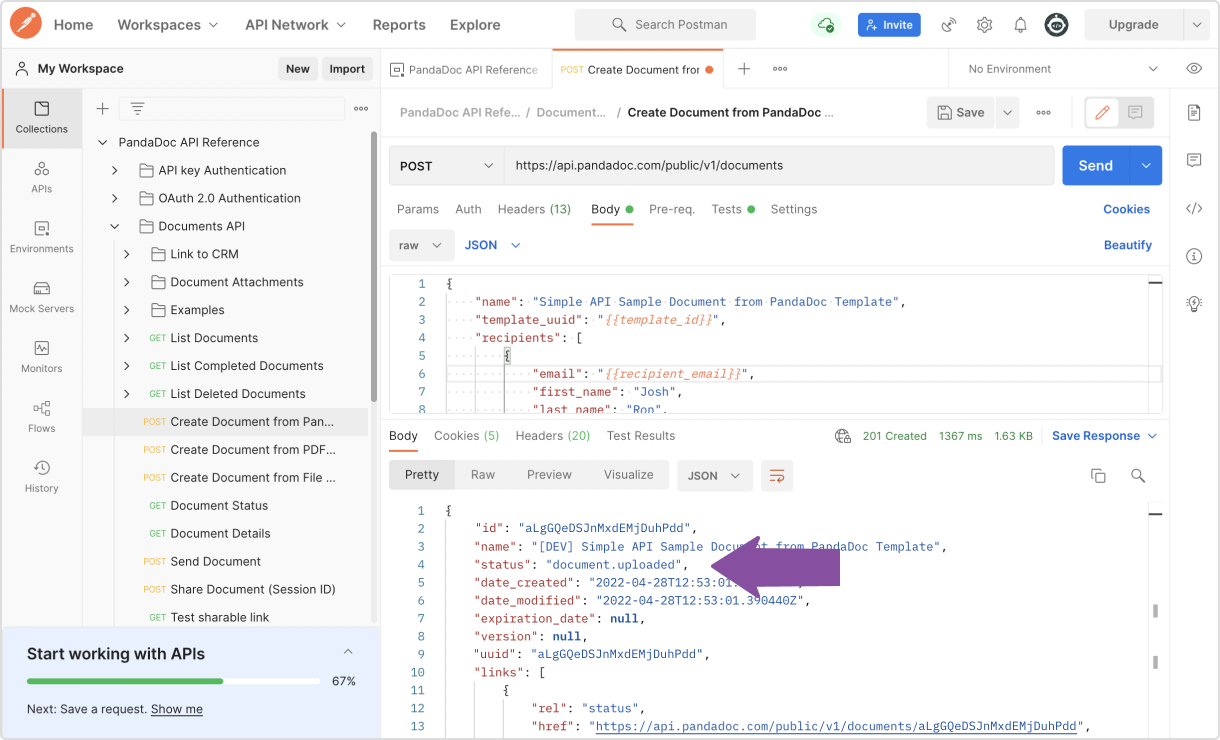Add a new request tab

coord(744,69)
